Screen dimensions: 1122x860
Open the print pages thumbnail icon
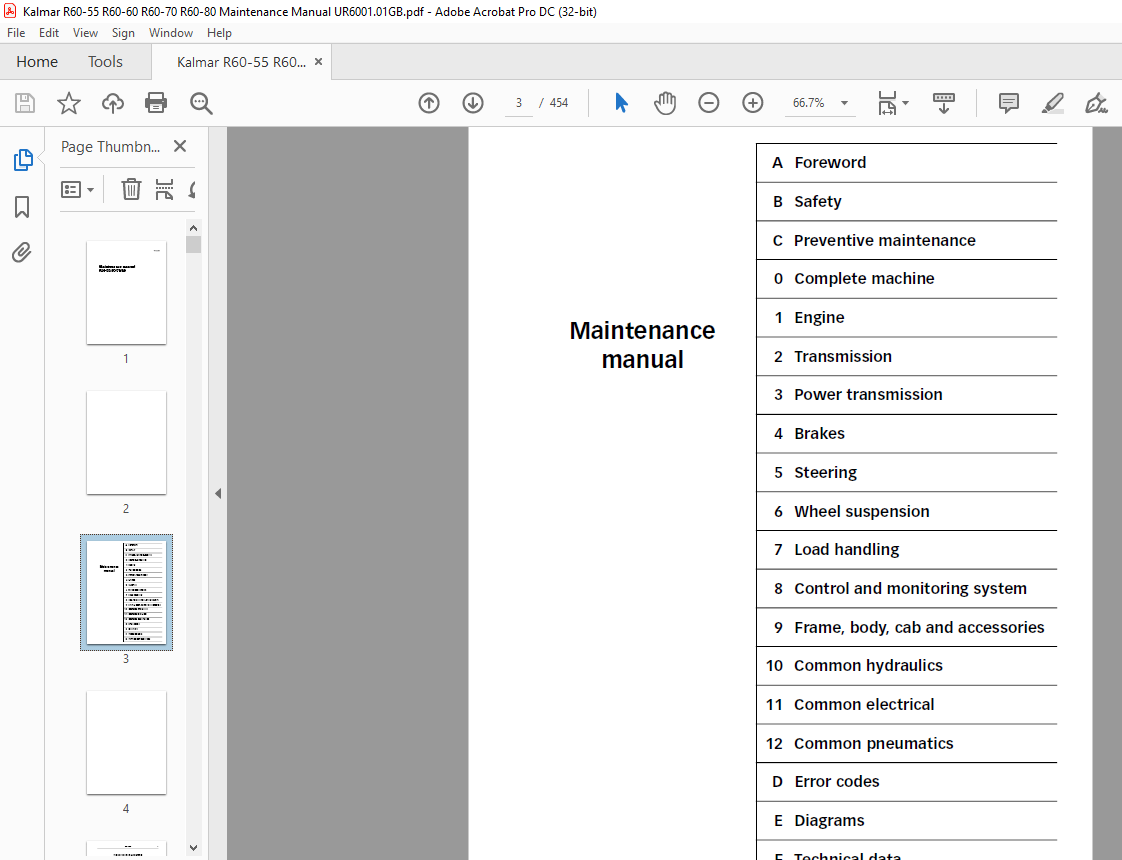coord(165,190)
